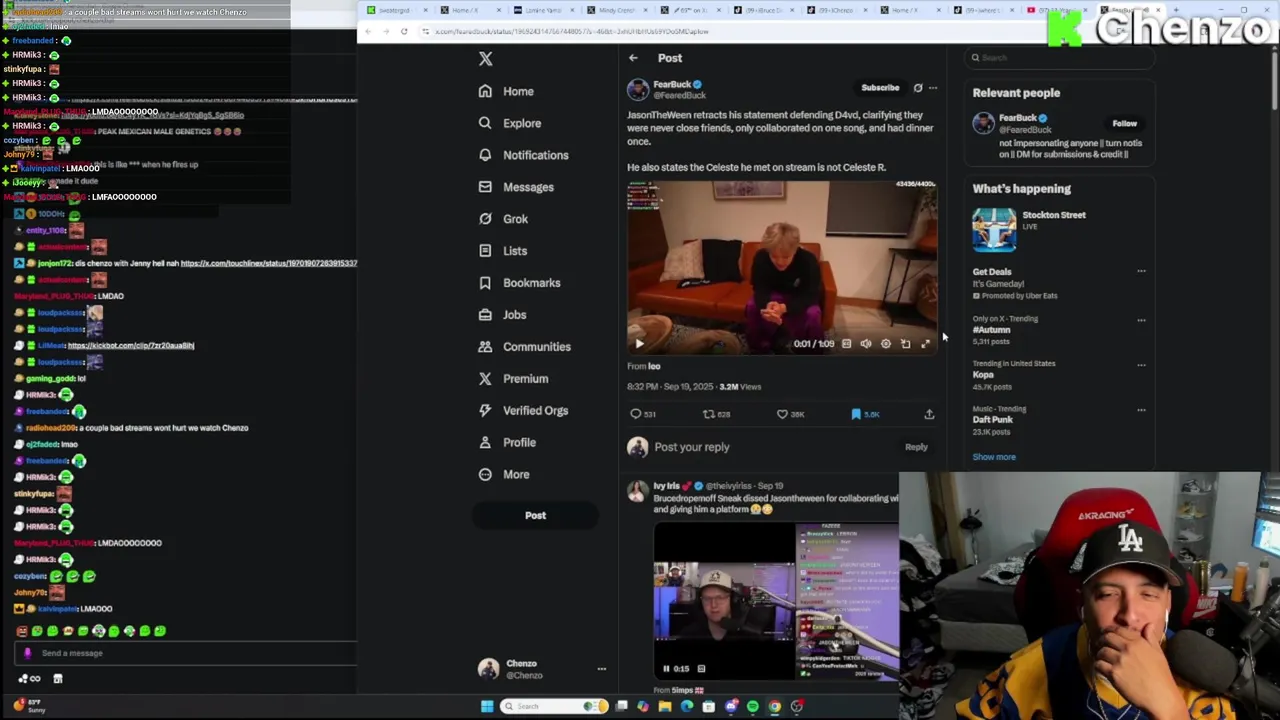Click Show more under What's happening
The width and height of the screenshot is (1280, 720).
coord(994,457)
